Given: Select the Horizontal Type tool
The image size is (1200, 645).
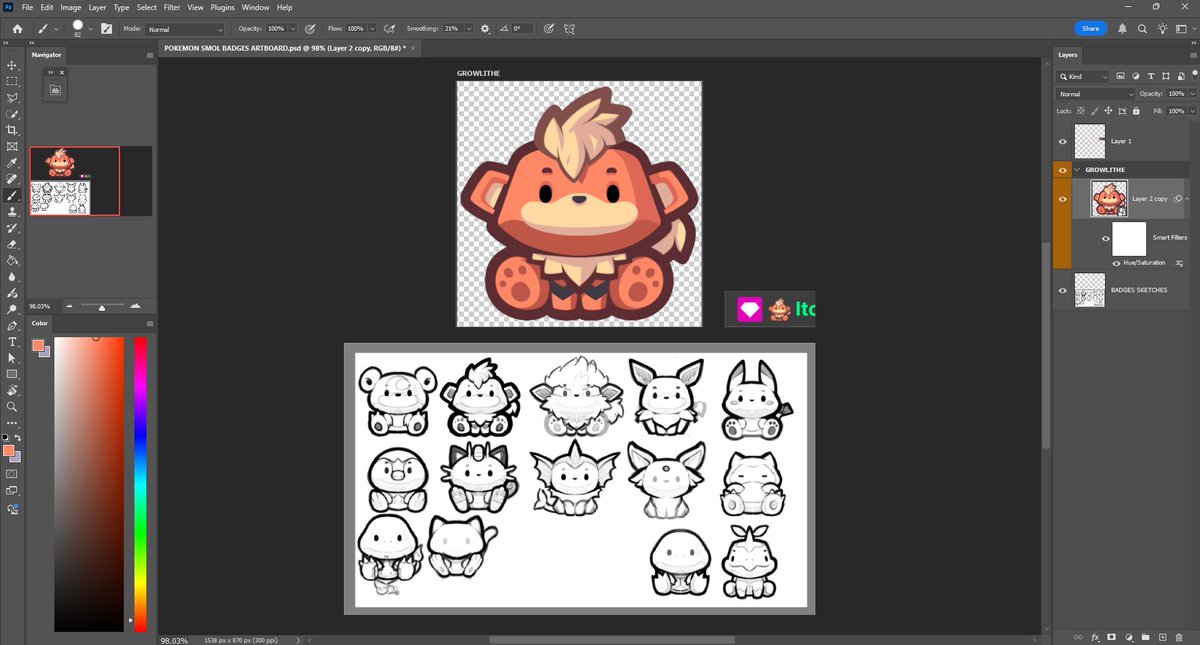Looking at the screenshot, I should tap(13, 341).
